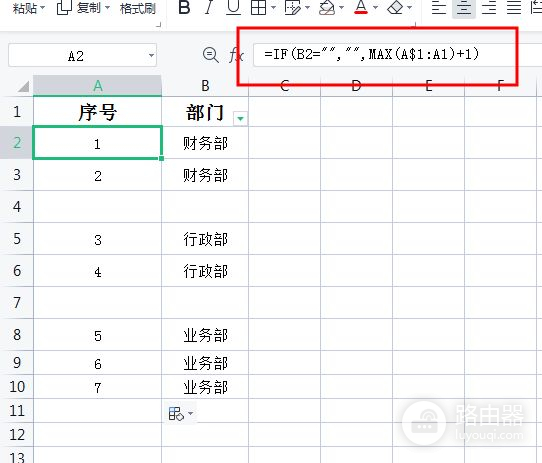The height and width of the screenshot is (463, 542).
Task: Apply fill color bucket icon
Action: 327,7
